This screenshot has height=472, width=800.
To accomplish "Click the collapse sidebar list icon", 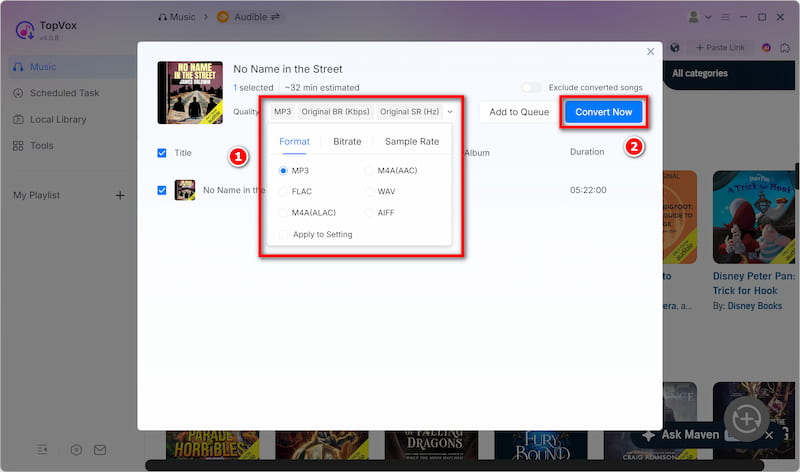I will coord(42,450).
